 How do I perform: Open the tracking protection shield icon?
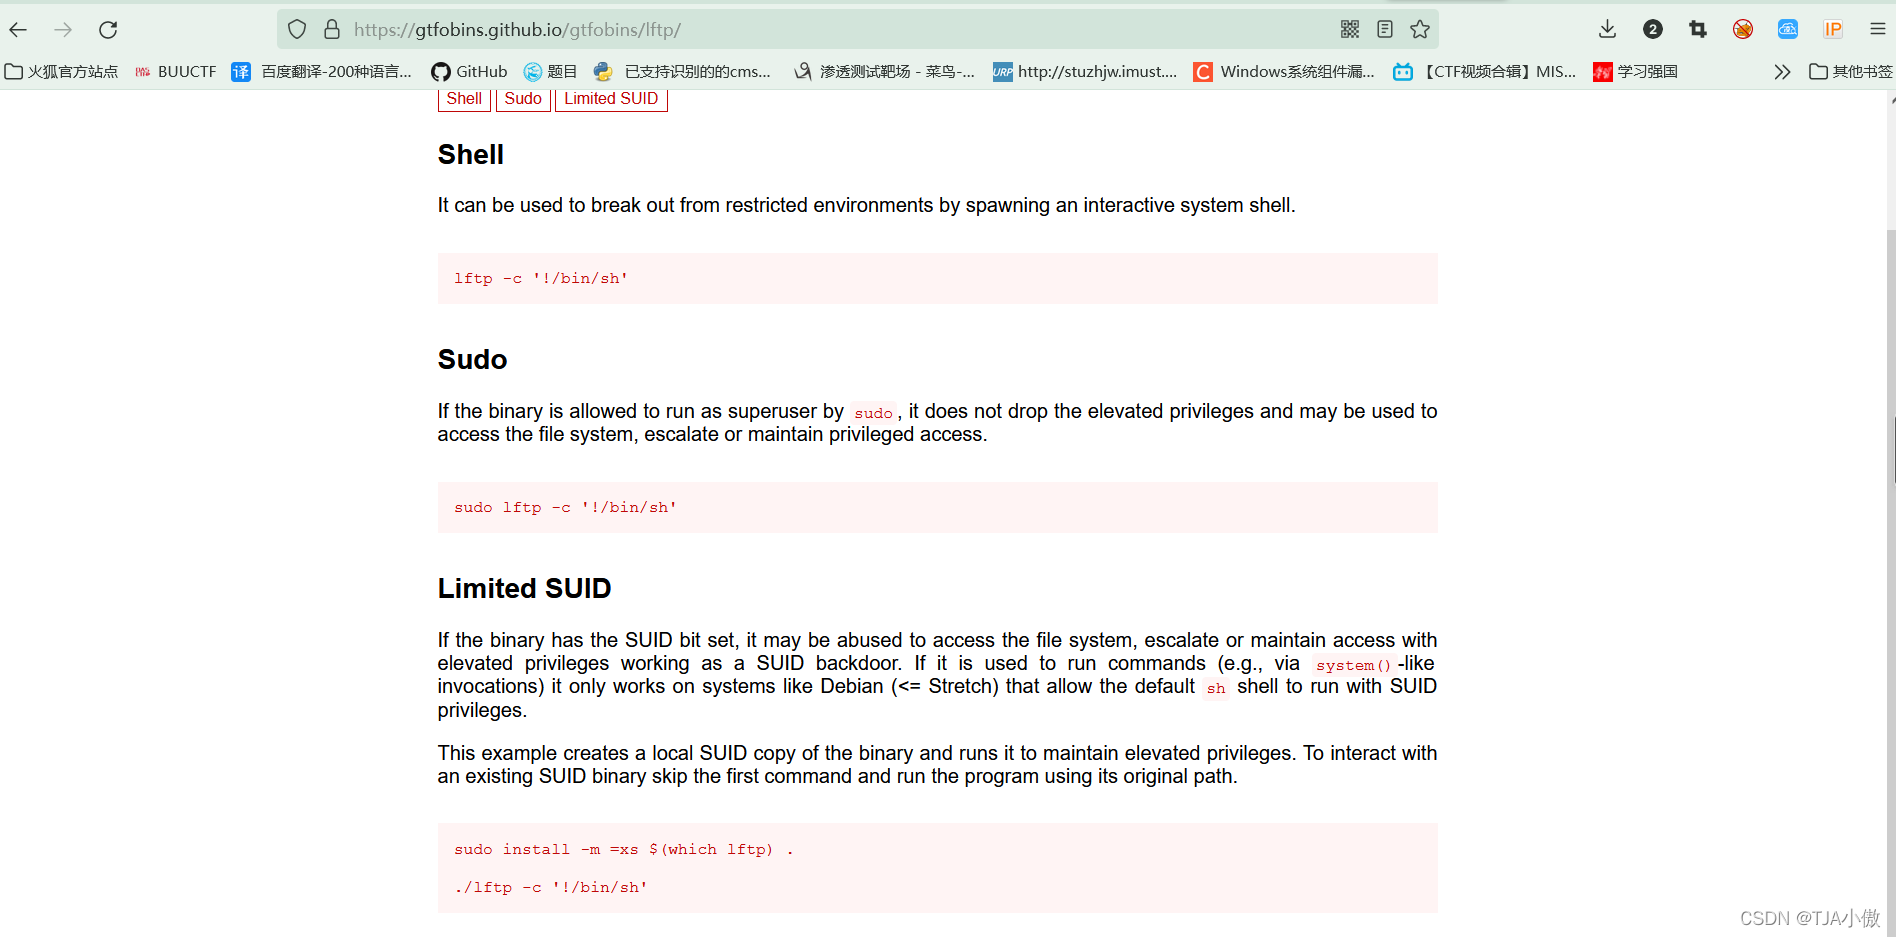(297, 30)
